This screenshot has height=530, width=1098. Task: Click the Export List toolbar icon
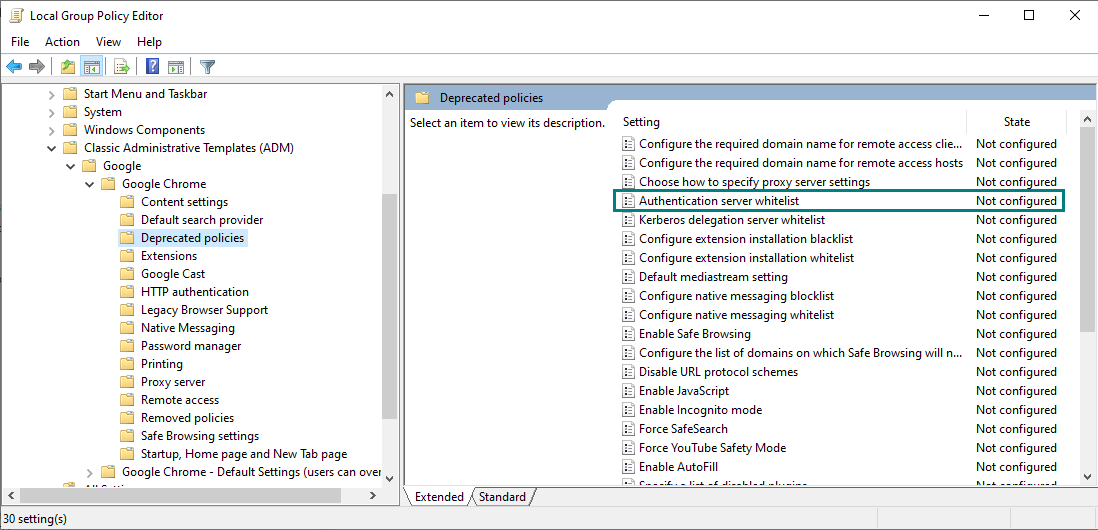123,67
